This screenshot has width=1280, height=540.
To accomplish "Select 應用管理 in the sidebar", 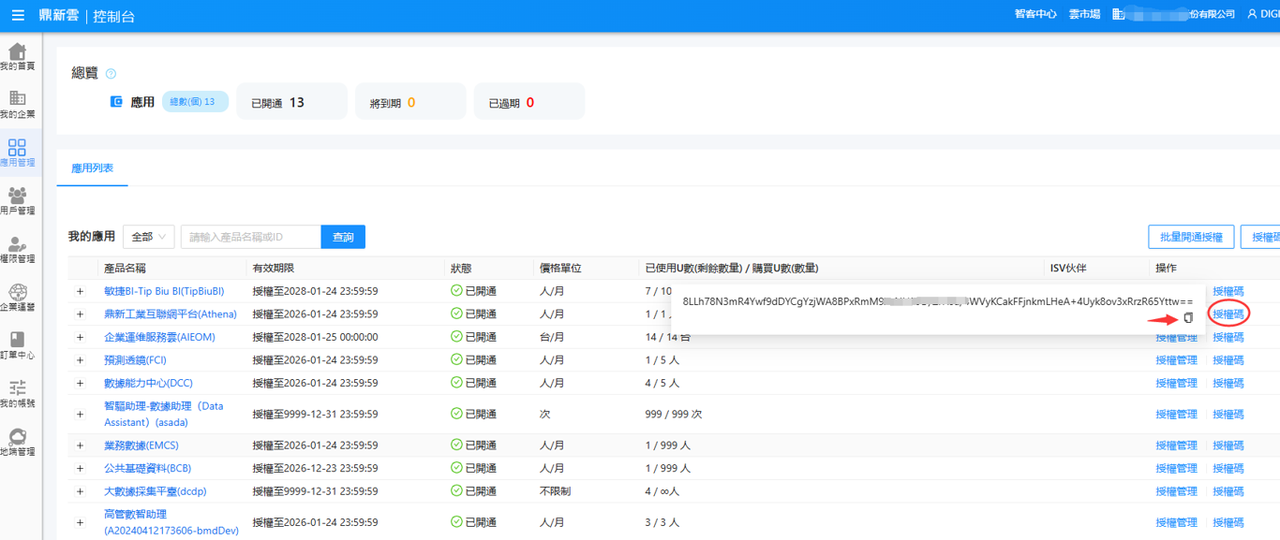I will 17,153.
